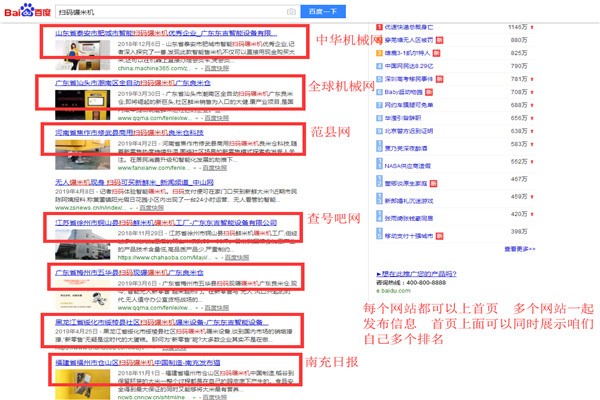
Task: Open 百度快照 for china.machine365.com result
Action: [217, 68]
